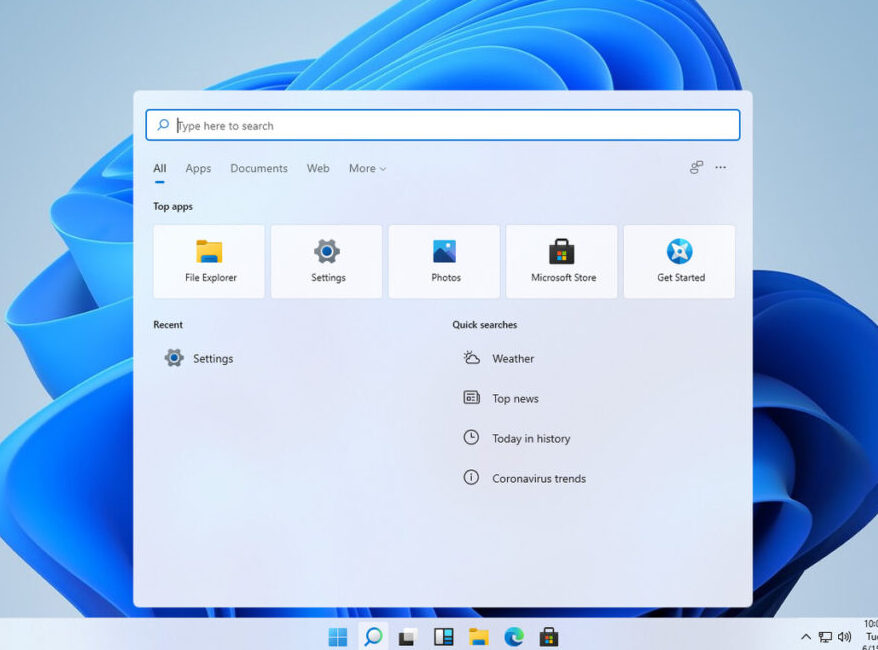Viewport: 878px width, 650px height.
Task: Switch to the Documents search tab
Action: tap(259, 168)
